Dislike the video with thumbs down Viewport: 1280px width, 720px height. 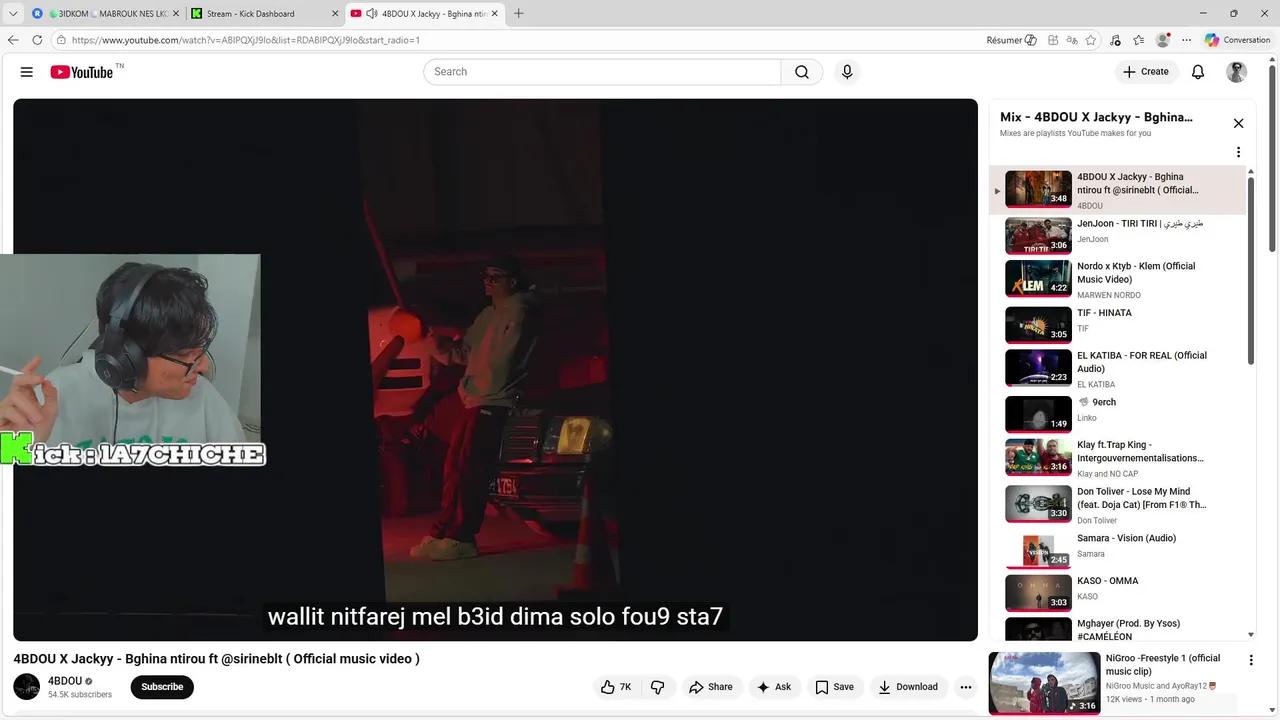tap(658, 687)
